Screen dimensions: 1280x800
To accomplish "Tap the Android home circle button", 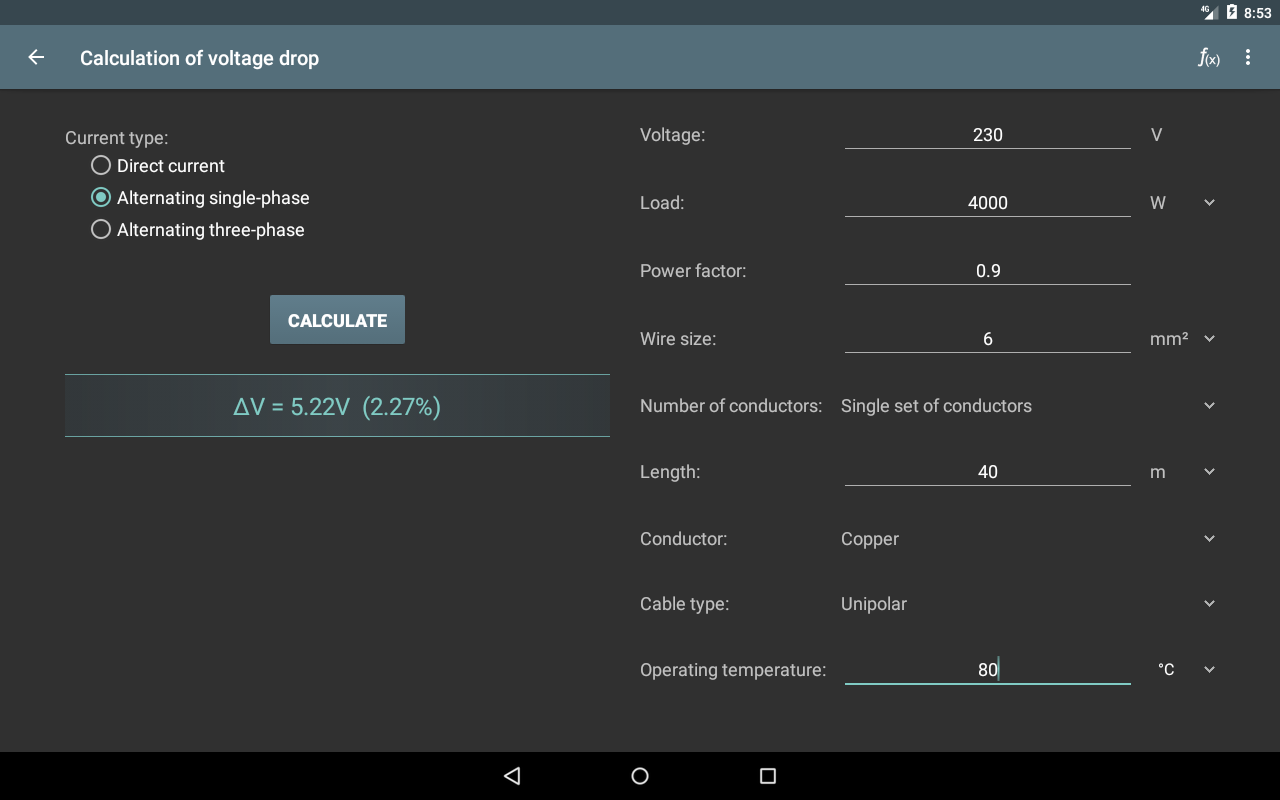I will 640,776.
